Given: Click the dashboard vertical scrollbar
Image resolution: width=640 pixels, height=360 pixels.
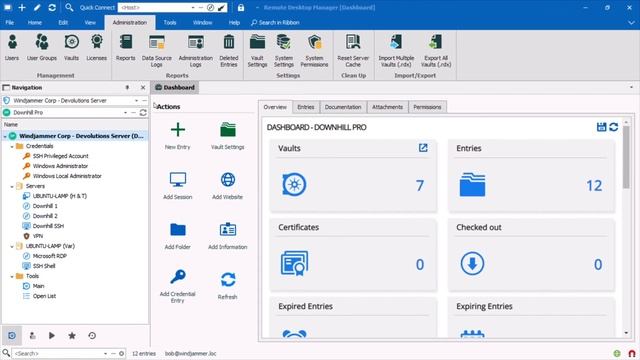Looking at the screenshot, I should tap(627, 157).
